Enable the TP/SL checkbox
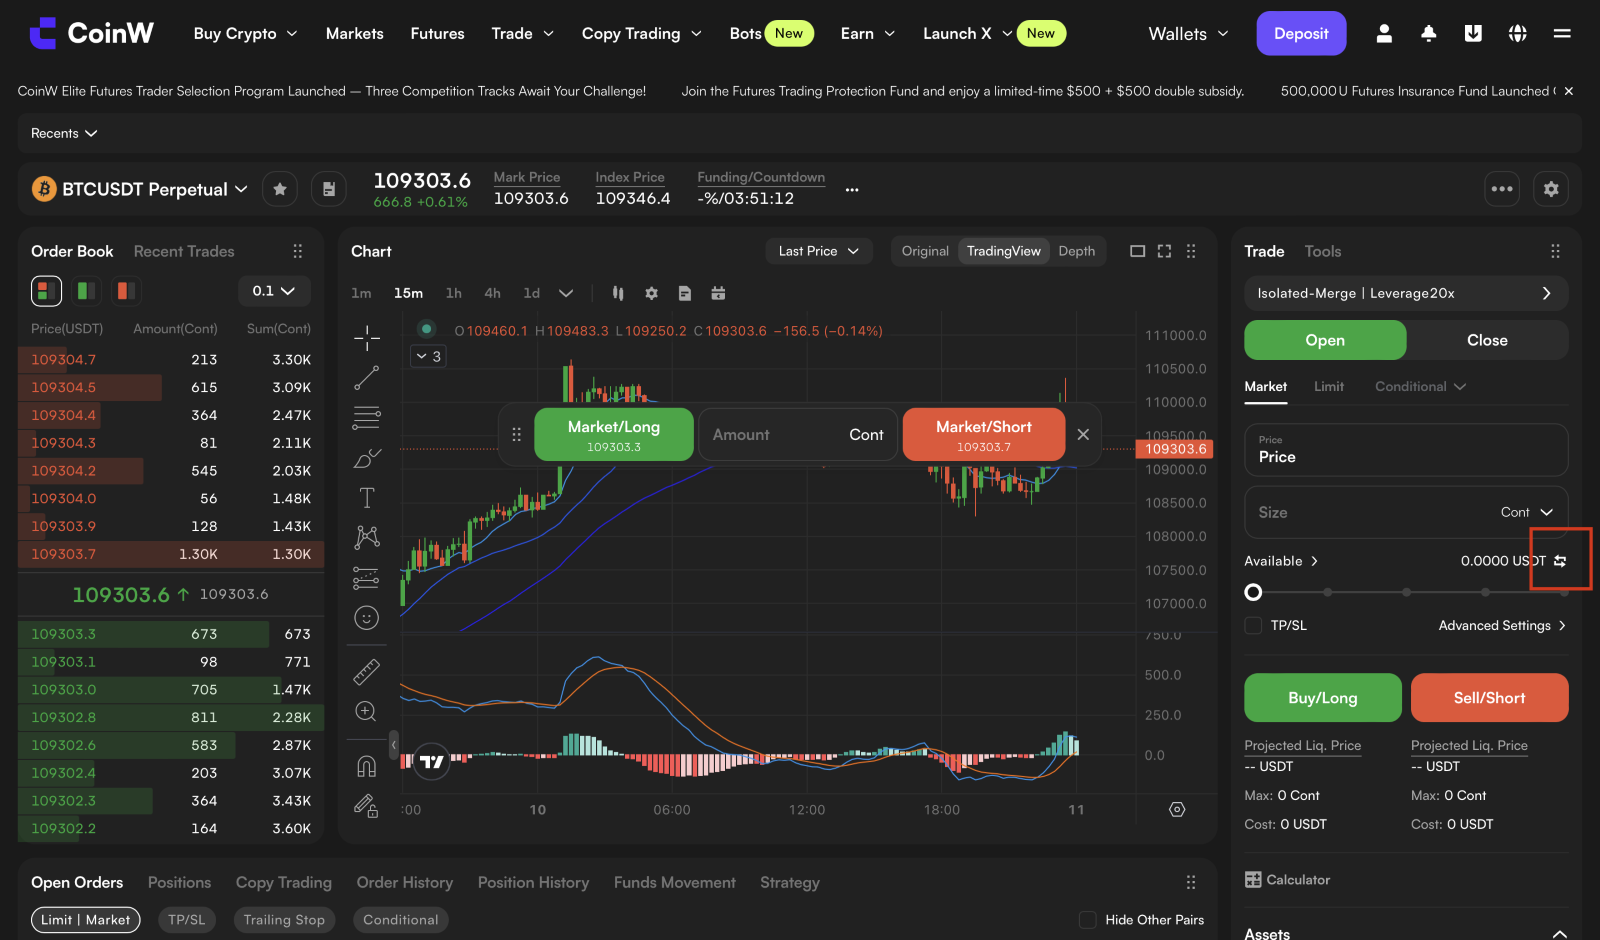Image resolution: width=1600 pixels, height=940 pixels. [x=1253, y=625]
